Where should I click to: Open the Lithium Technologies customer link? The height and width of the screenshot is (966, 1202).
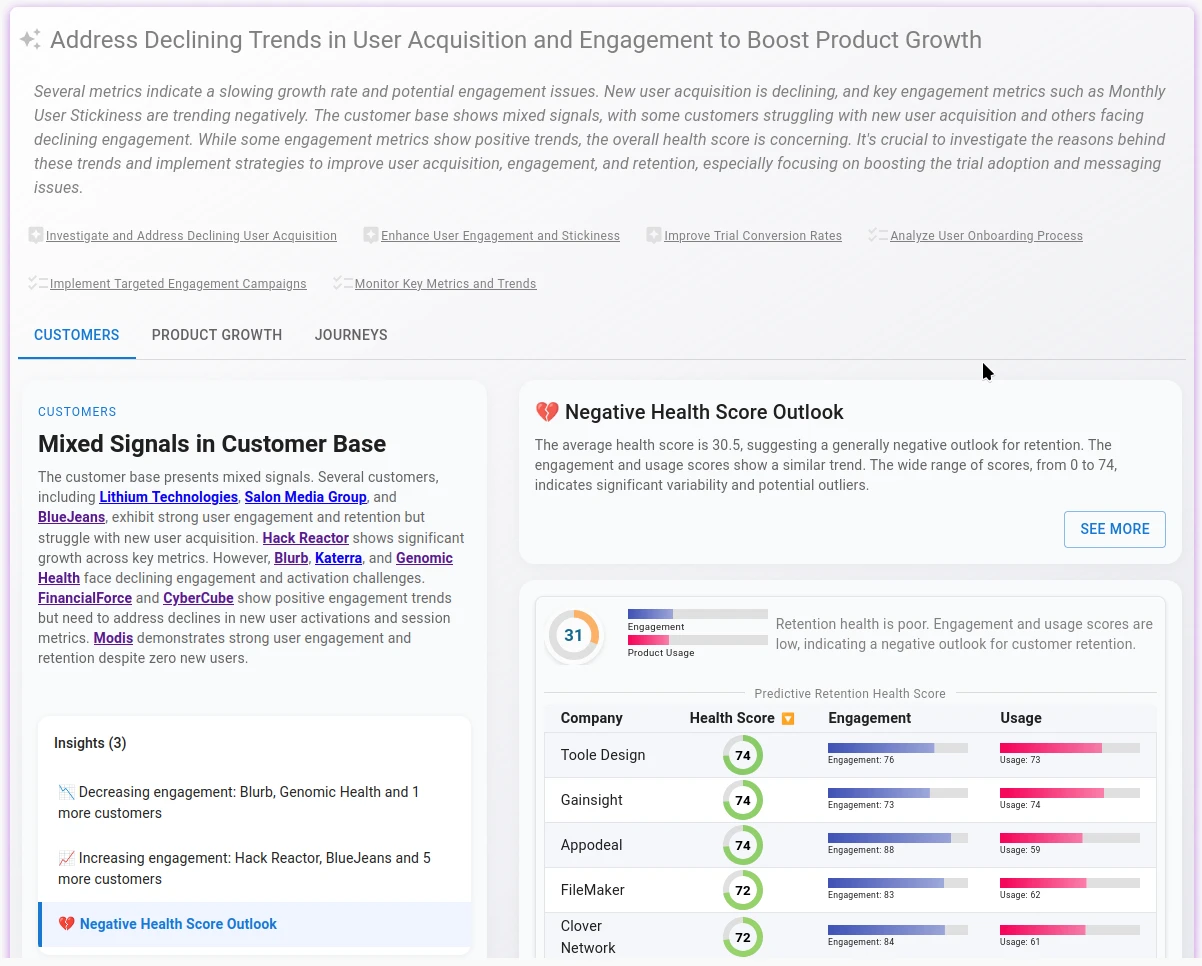tap(168, 497)
